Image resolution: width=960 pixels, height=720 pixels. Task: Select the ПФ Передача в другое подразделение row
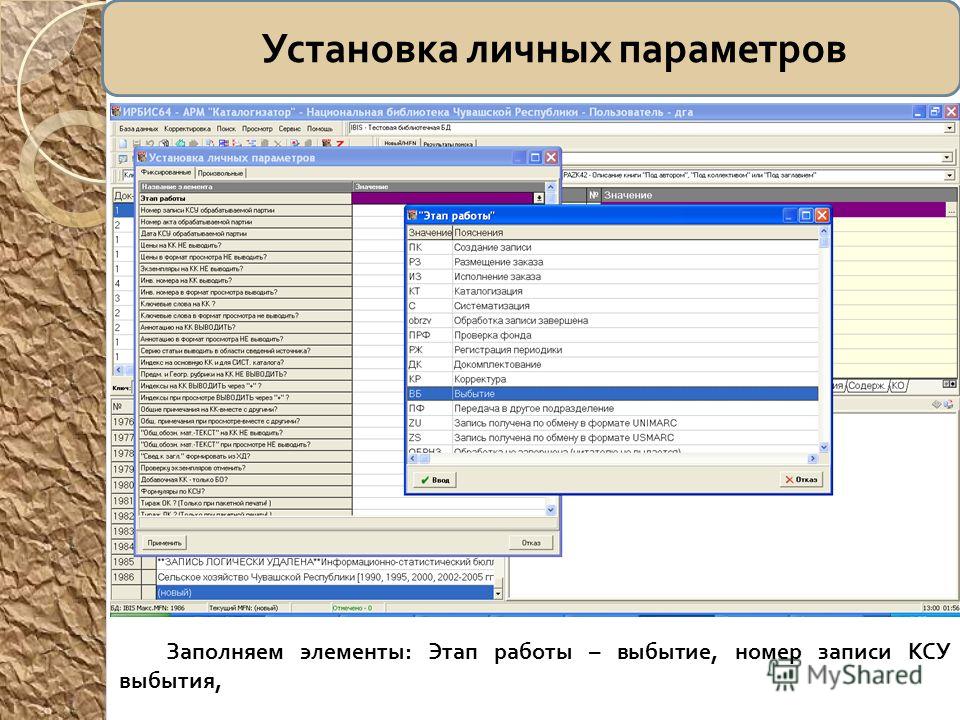[x=612, y=408]
